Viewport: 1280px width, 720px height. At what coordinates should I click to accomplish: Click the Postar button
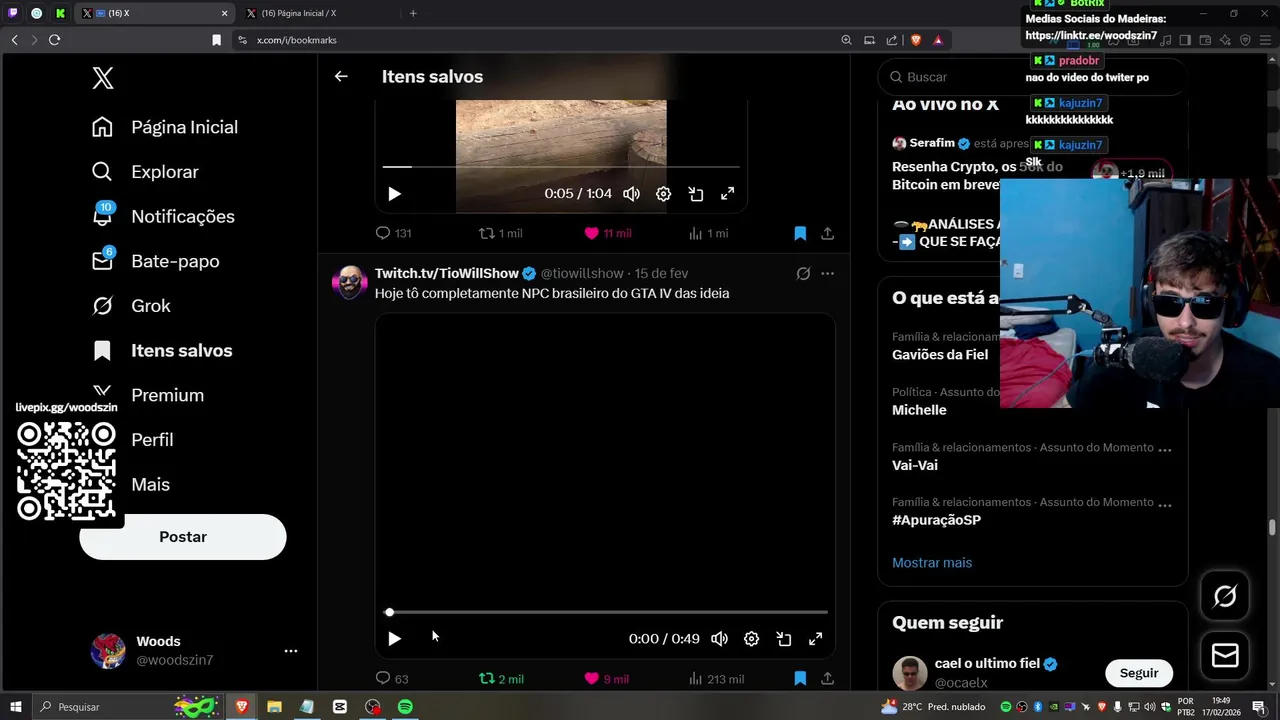pyautogui.click(x=183, y=537)
